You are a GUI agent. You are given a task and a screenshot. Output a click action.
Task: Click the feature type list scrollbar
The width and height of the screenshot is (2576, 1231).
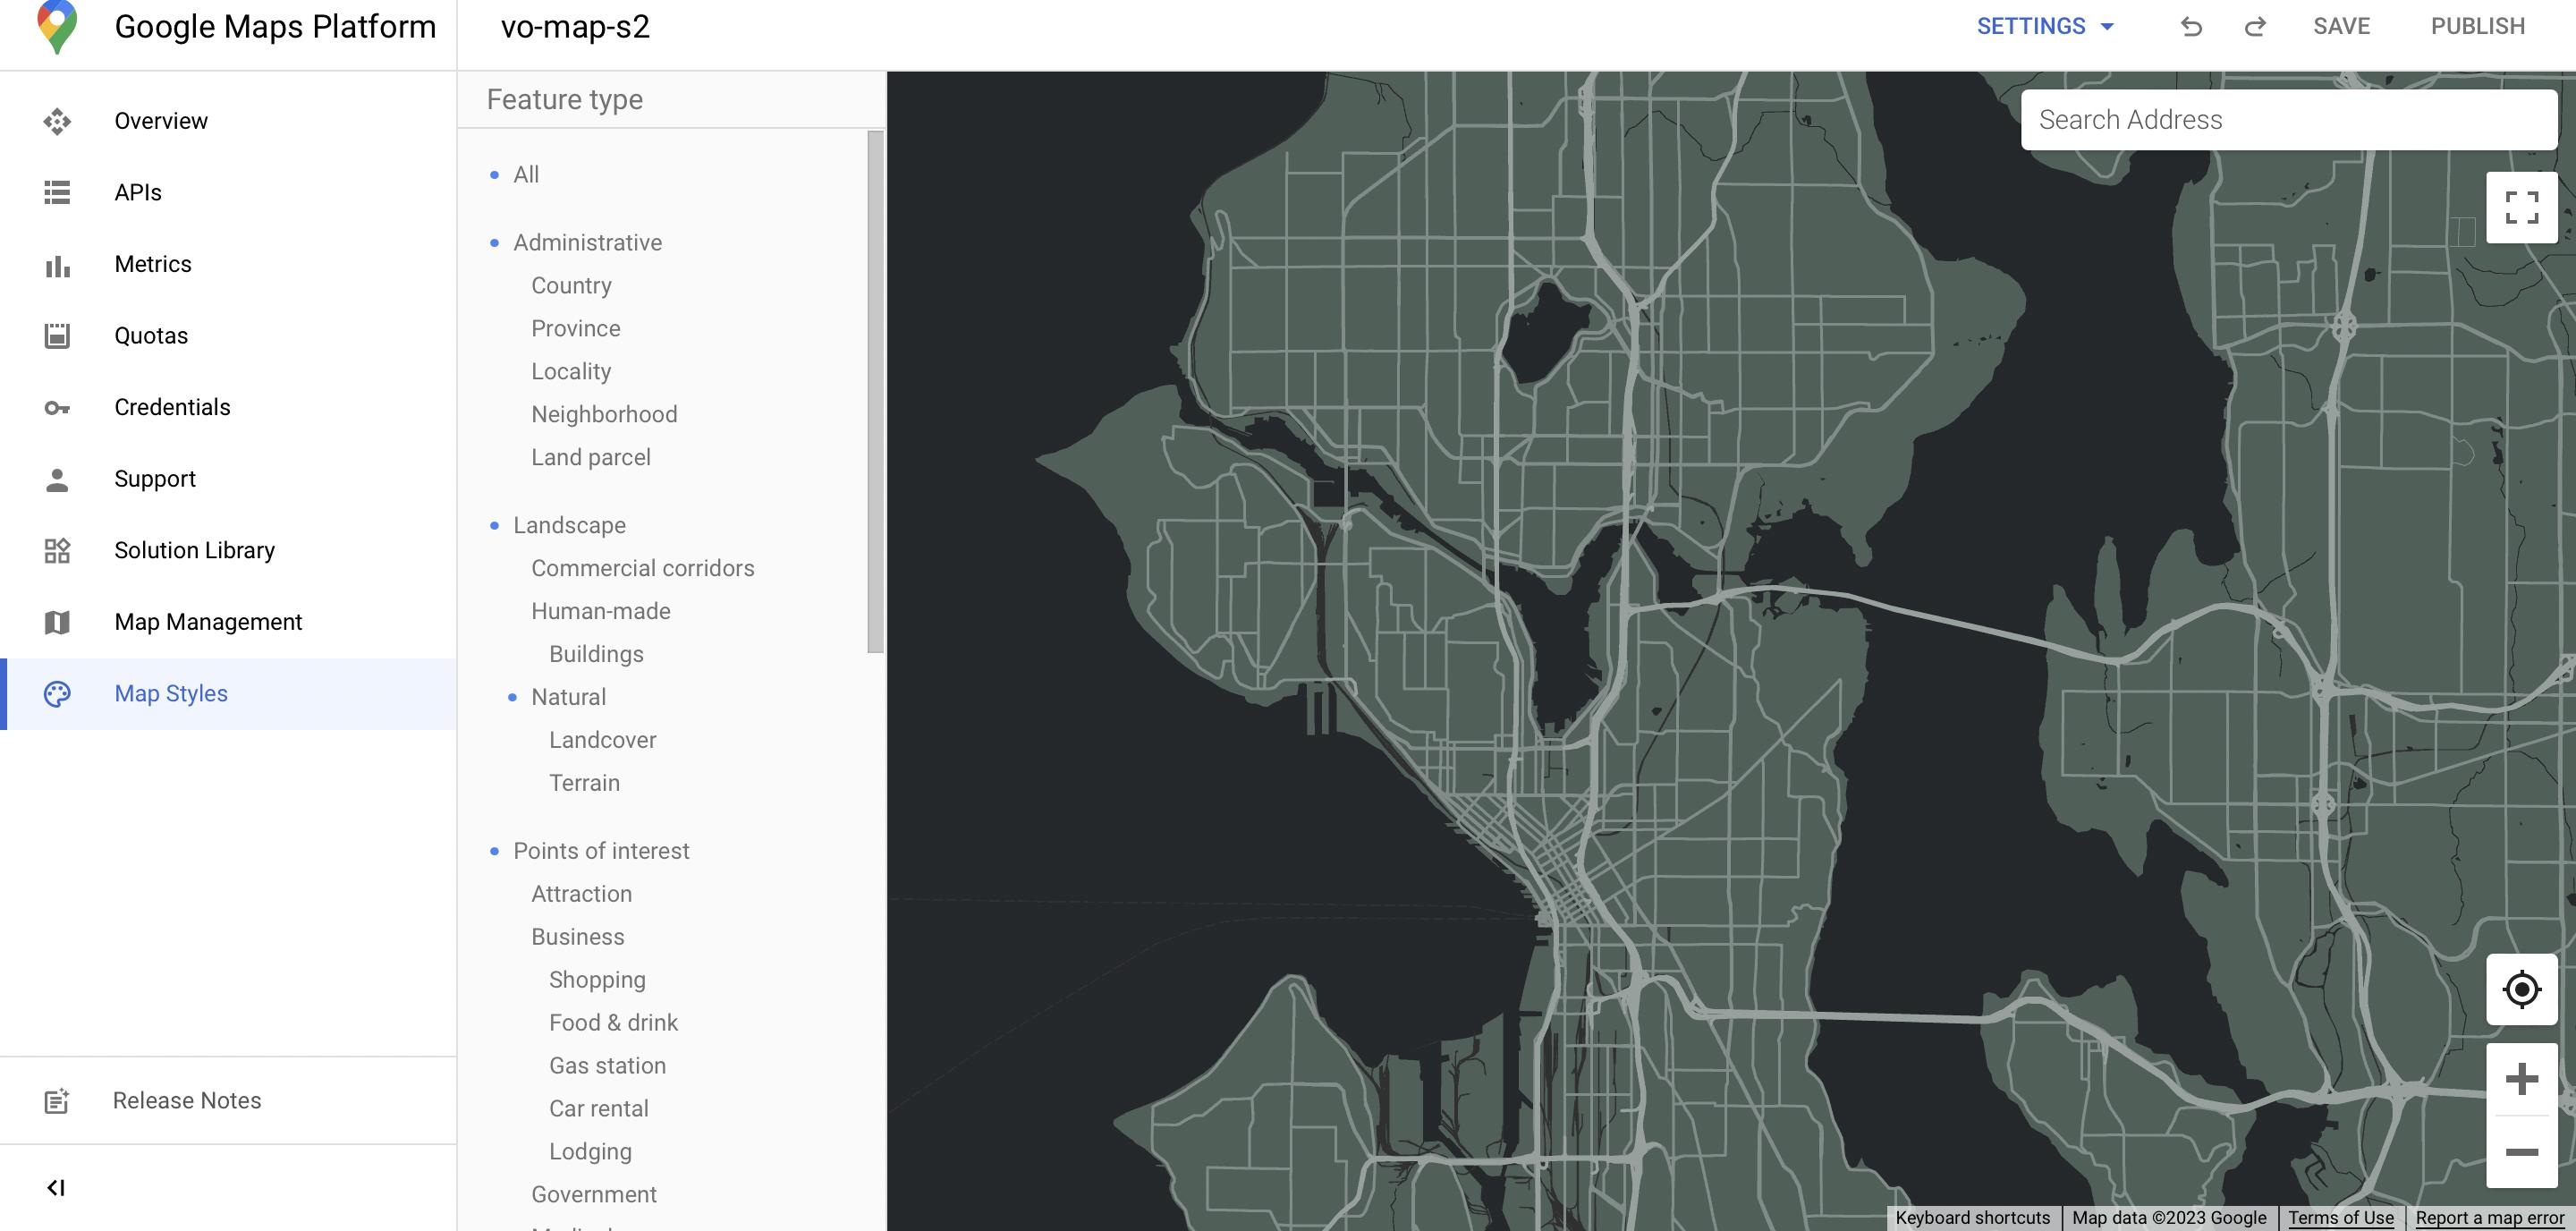pyautogui.click(x=875, y=392)
